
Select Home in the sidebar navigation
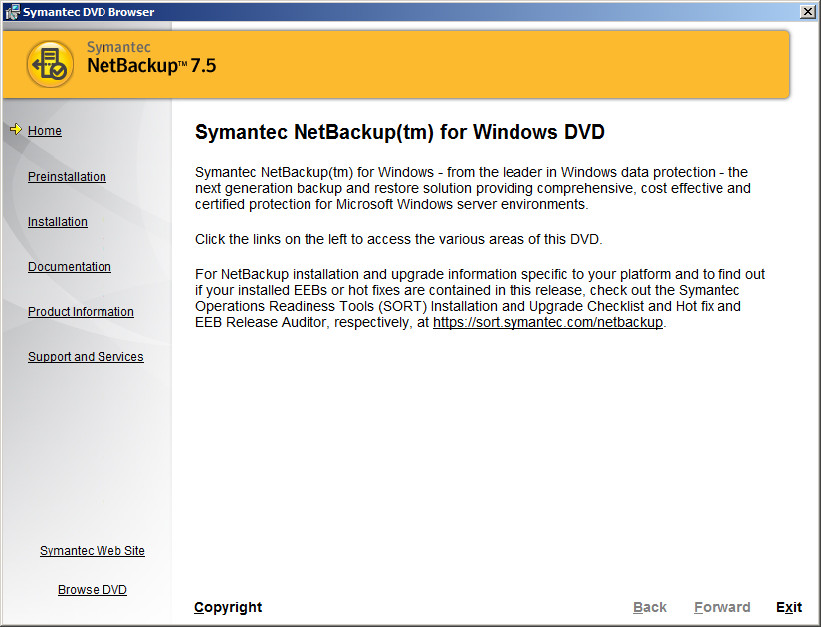coord(44,131)
